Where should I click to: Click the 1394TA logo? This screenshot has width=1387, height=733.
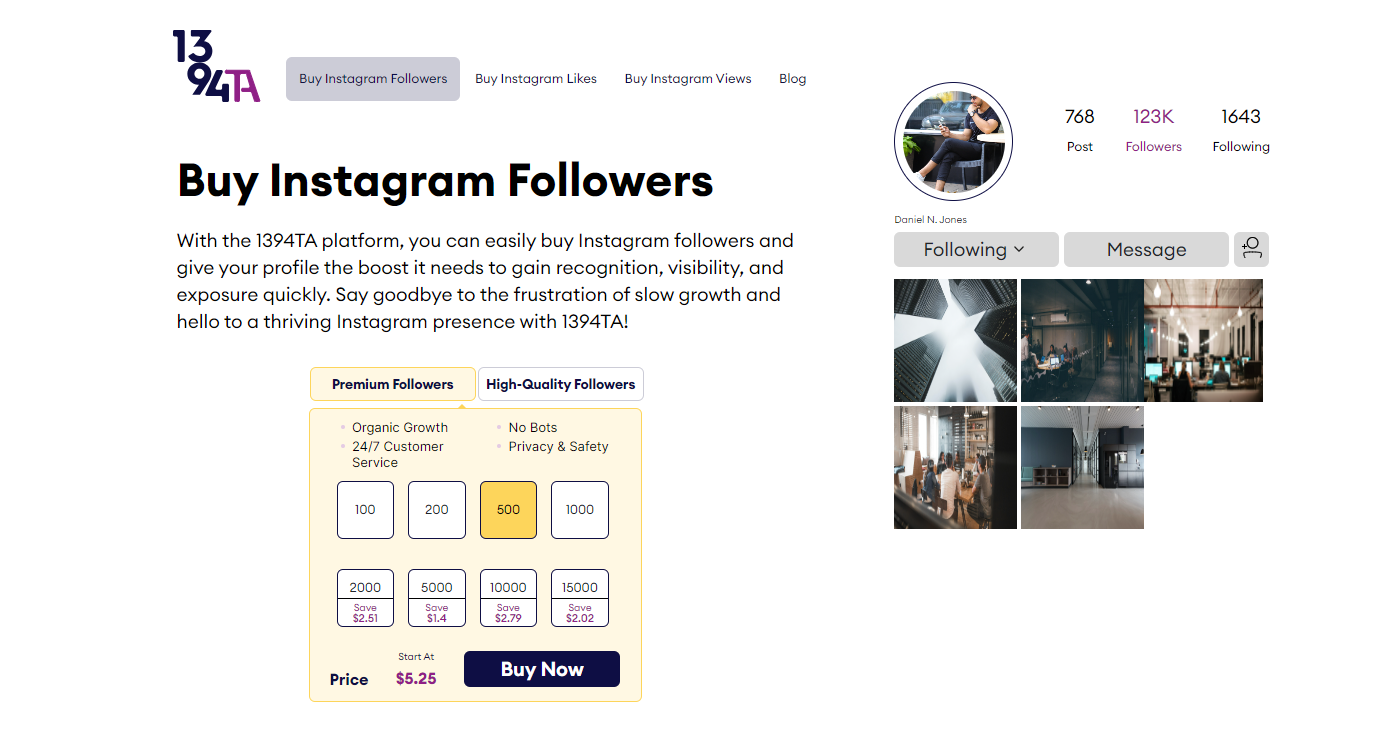[216, 66]
